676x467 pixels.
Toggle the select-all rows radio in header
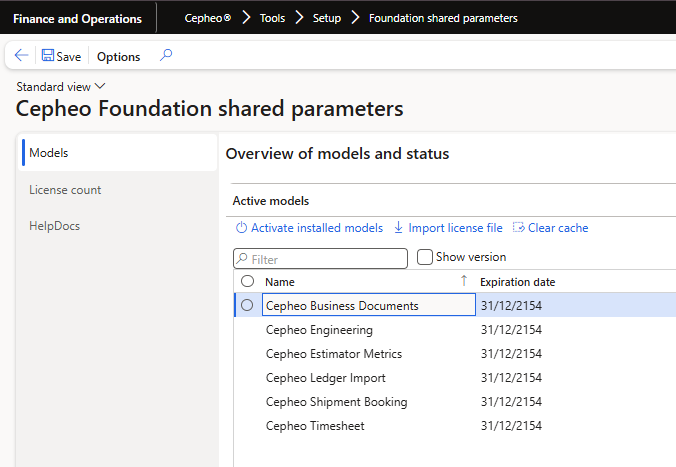(x=248, y=282)
